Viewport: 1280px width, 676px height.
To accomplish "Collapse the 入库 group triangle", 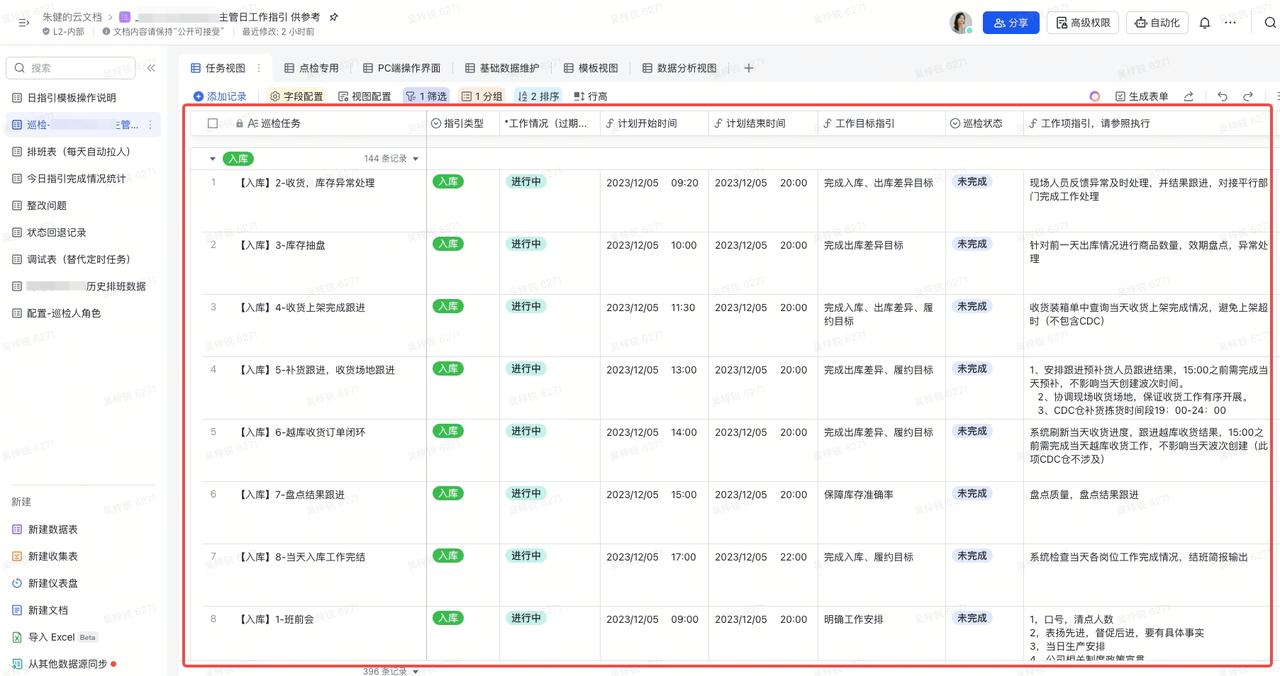I will point(212,159).
